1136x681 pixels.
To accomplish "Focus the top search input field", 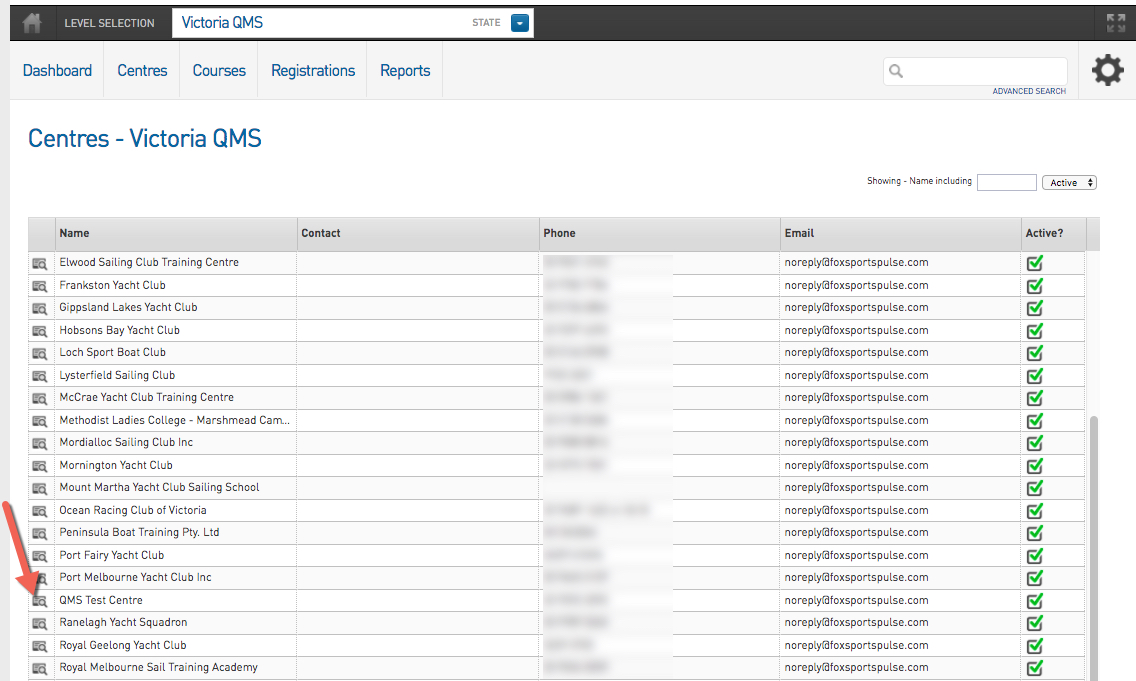I will 975,71.
